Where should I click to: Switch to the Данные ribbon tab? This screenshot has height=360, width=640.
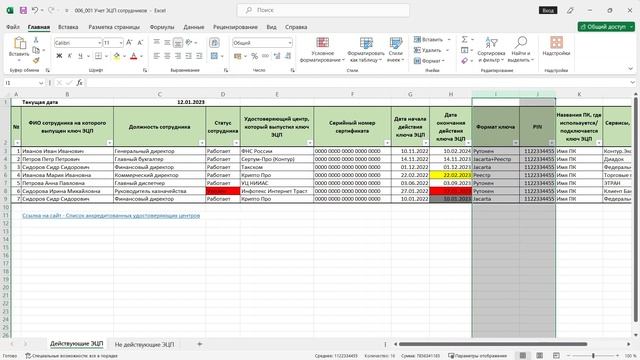click(193, 27)
